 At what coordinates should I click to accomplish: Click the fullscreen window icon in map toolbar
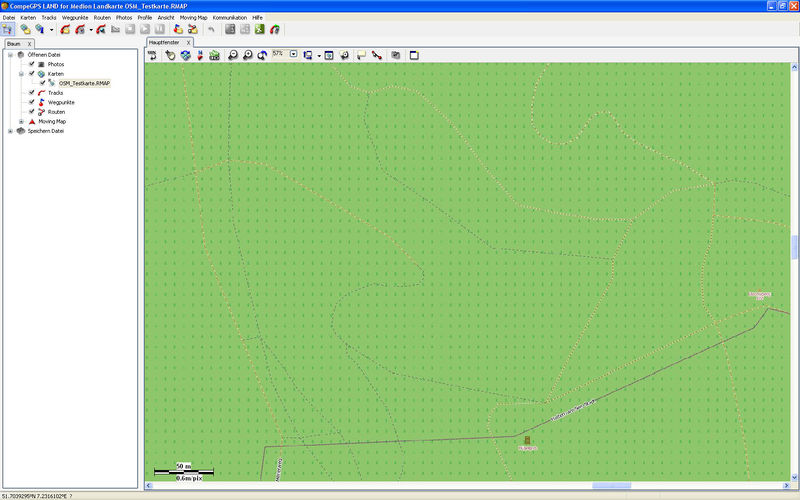coord(413,55)
